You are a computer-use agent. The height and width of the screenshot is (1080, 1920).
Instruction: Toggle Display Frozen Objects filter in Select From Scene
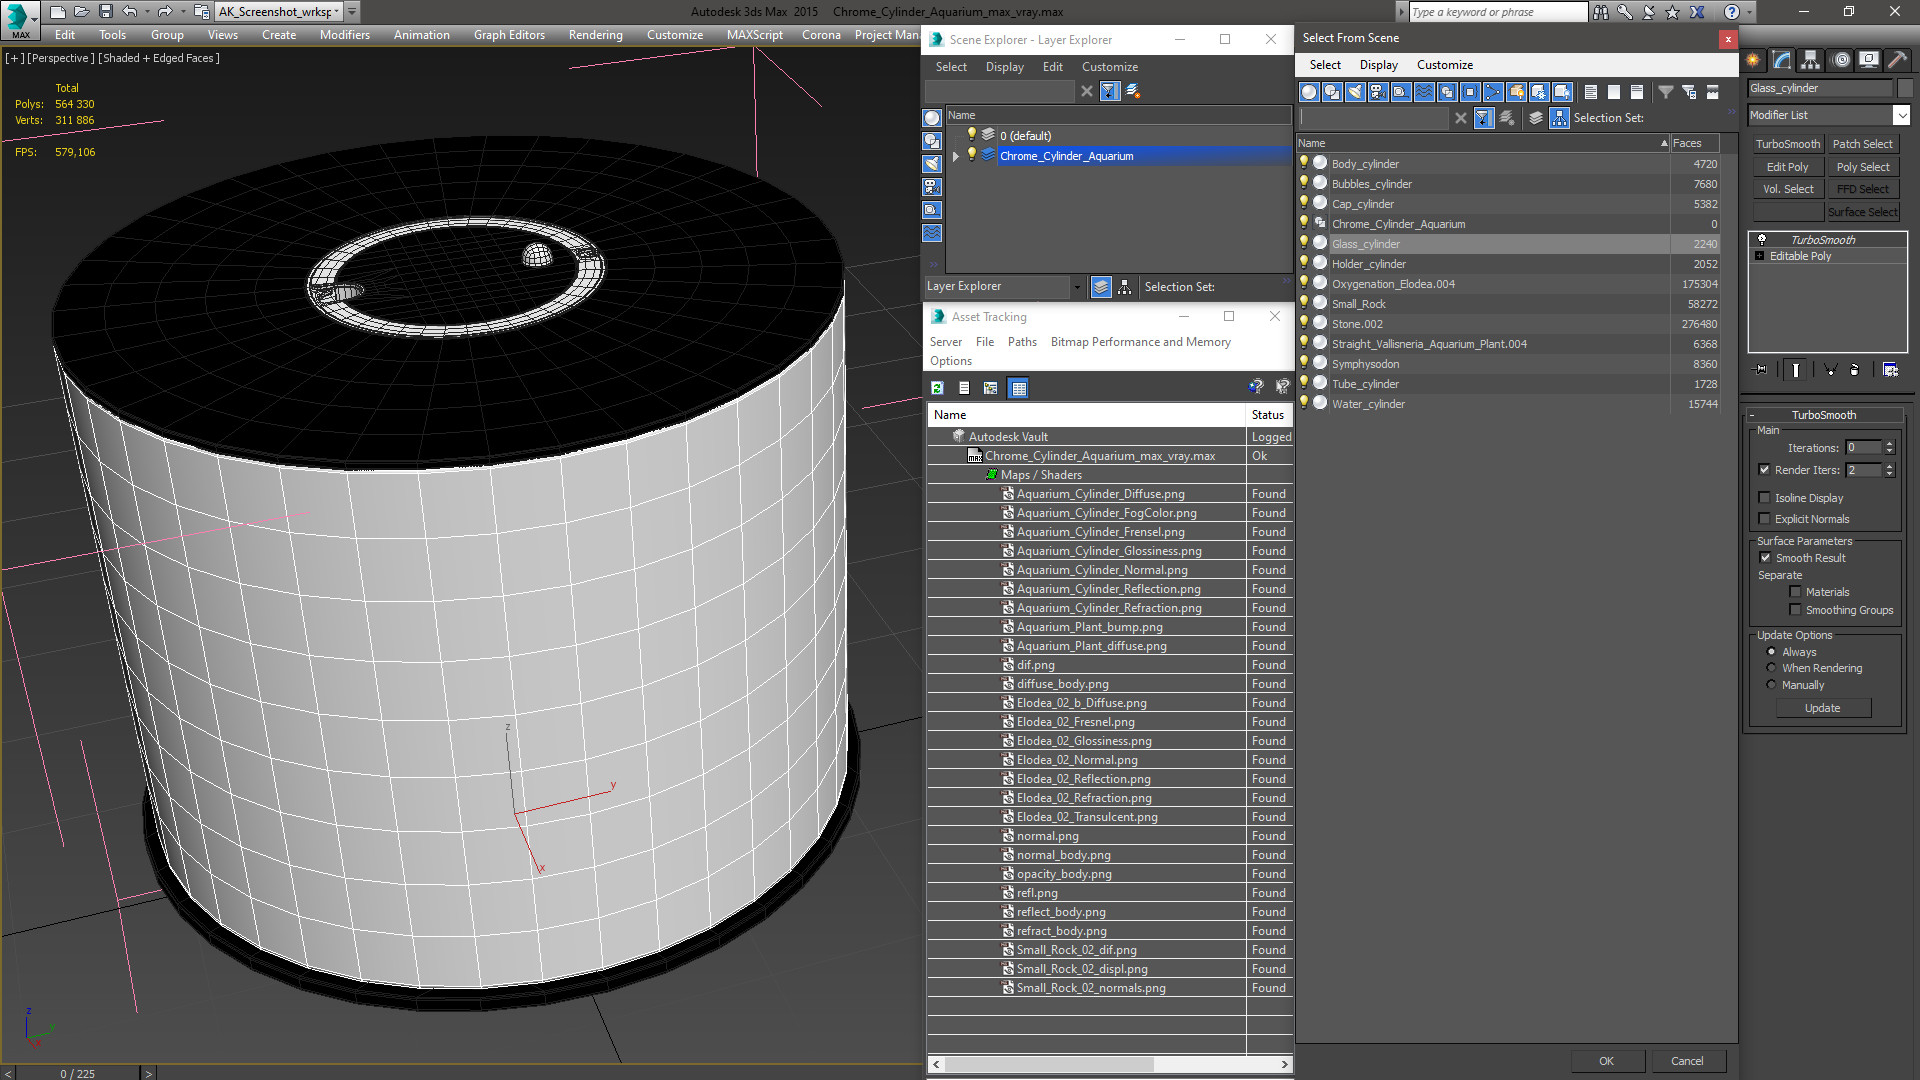pos(1539,92)
